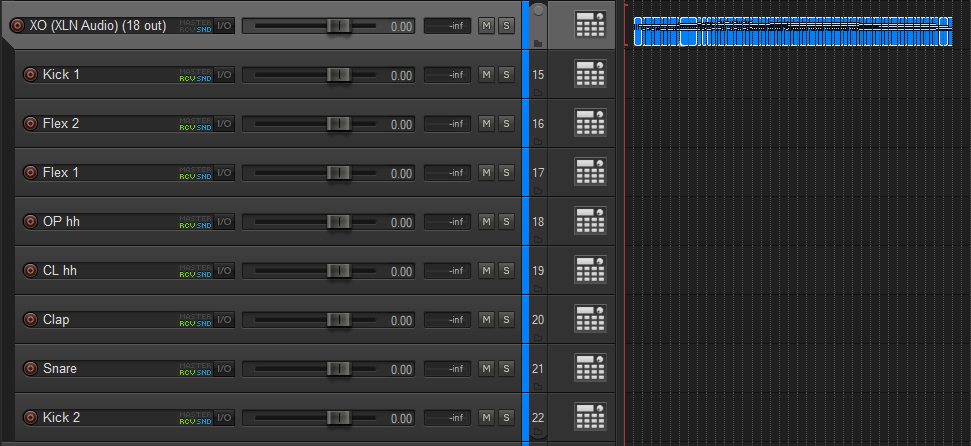Solo the XO (XLN Audio) track

pos(507,26)
